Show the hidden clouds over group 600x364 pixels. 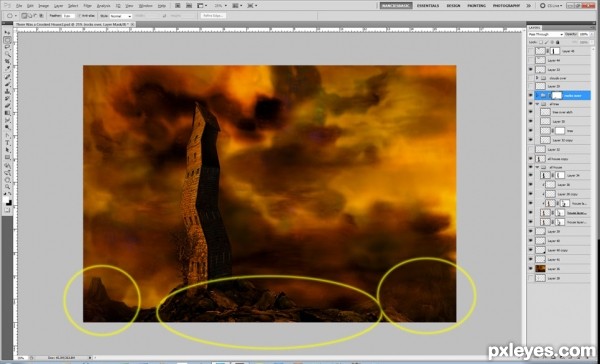coord(530,78)
